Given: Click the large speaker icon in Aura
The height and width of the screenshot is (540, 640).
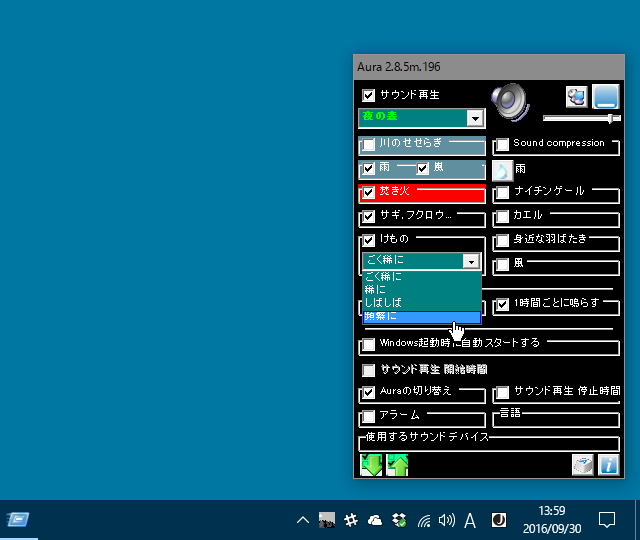Looking at the screenshot, I should (510, 101).
